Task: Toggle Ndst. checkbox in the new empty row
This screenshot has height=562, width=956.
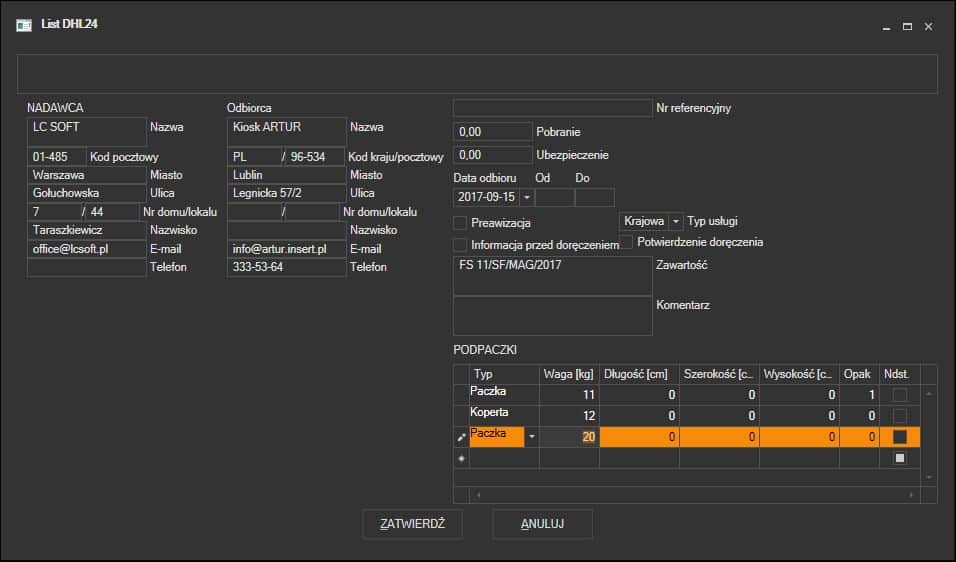Action: 899,458
